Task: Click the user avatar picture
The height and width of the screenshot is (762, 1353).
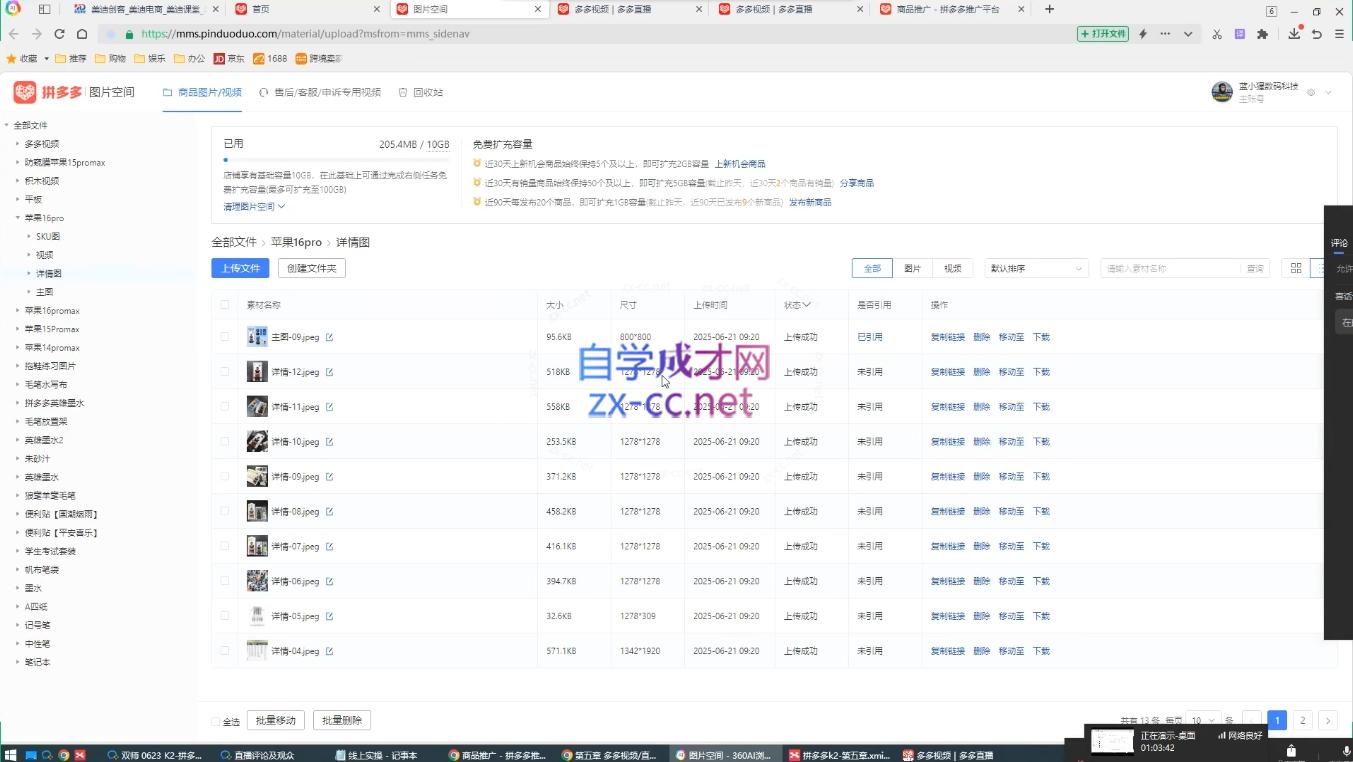Action: point(1222,92)
